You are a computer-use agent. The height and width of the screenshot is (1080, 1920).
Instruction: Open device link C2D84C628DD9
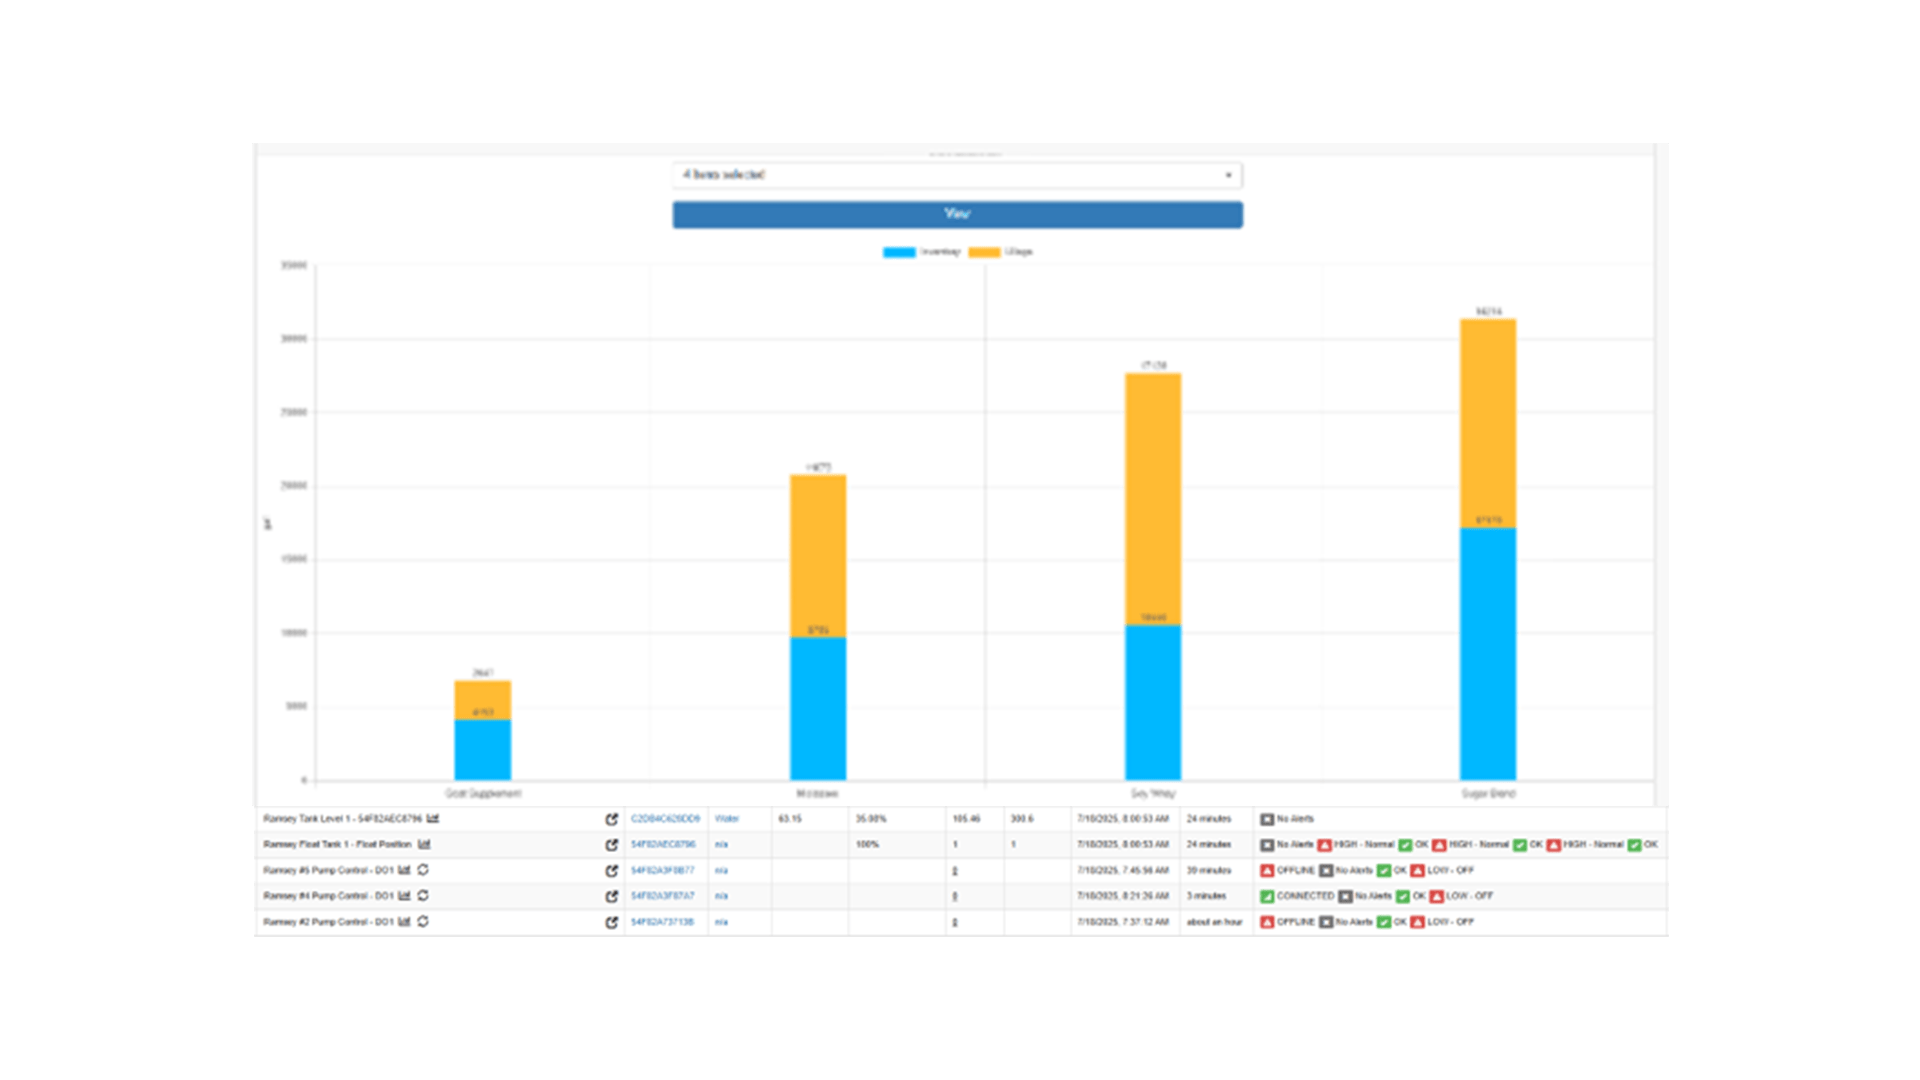click(665, 819)
